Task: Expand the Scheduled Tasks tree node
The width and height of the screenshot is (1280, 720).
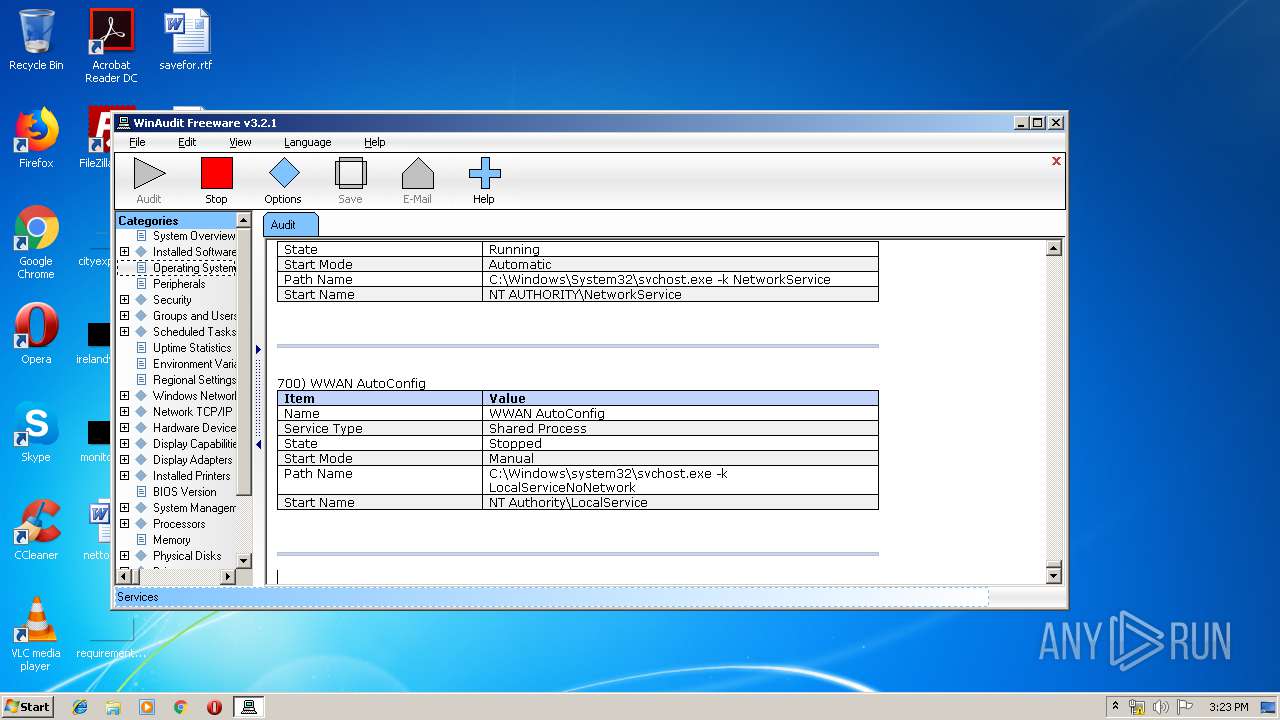Action: (124, 332)
